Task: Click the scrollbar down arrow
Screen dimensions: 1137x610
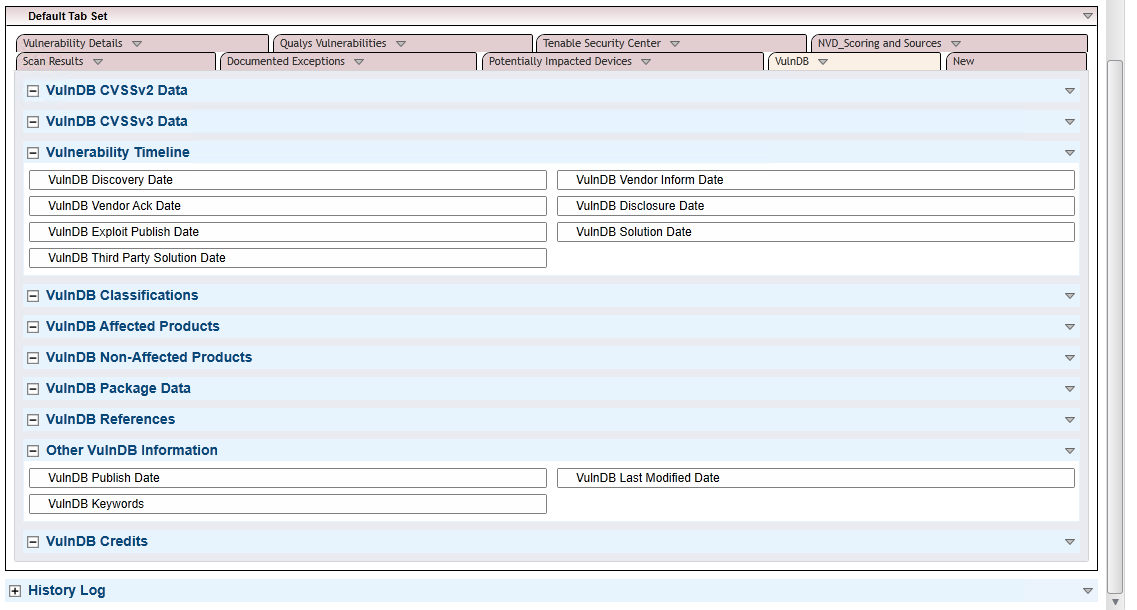Action: (x=1115, y=602)
